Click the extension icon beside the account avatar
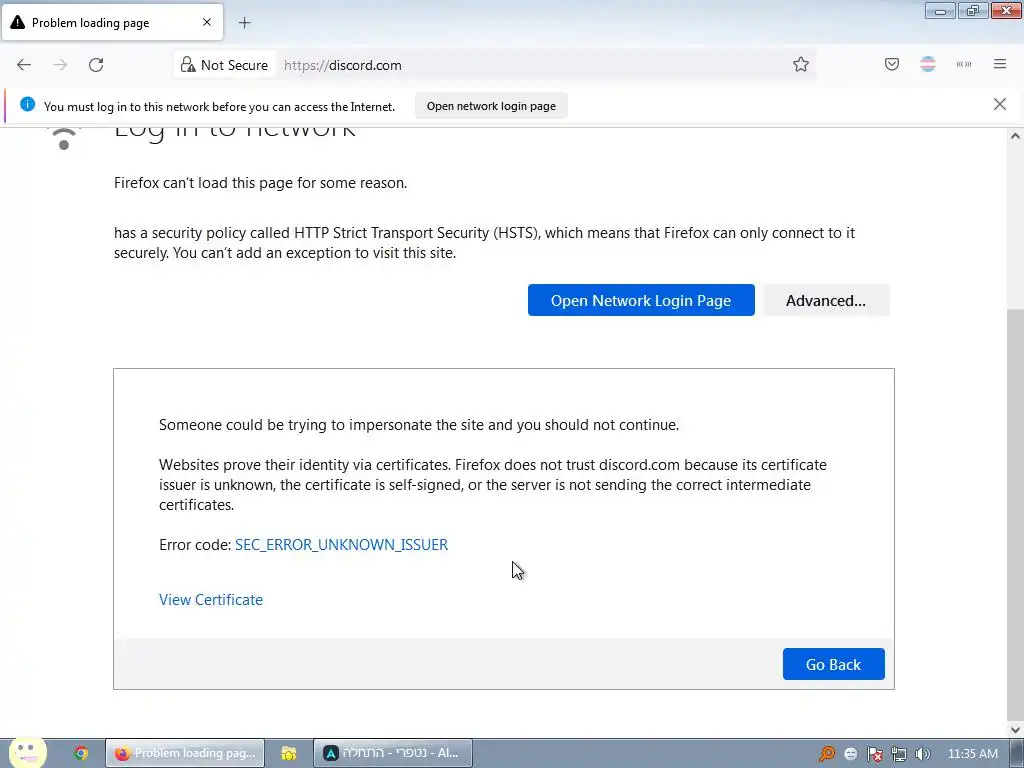1024x768 pixels. click(963, 64)
